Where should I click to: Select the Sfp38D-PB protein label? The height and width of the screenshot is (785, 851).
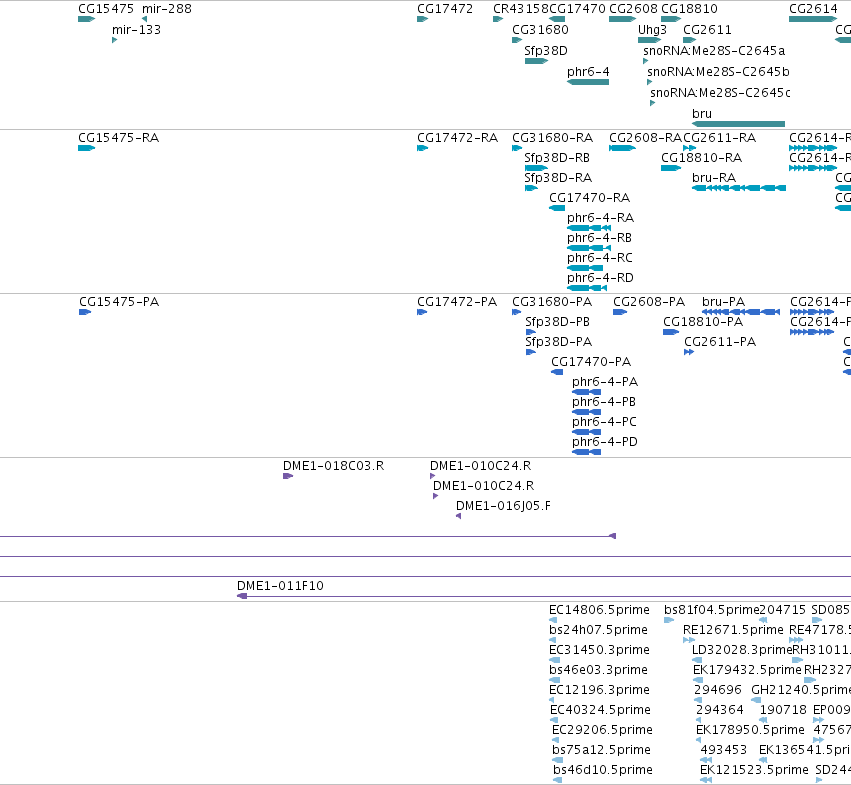coord(557,322)
